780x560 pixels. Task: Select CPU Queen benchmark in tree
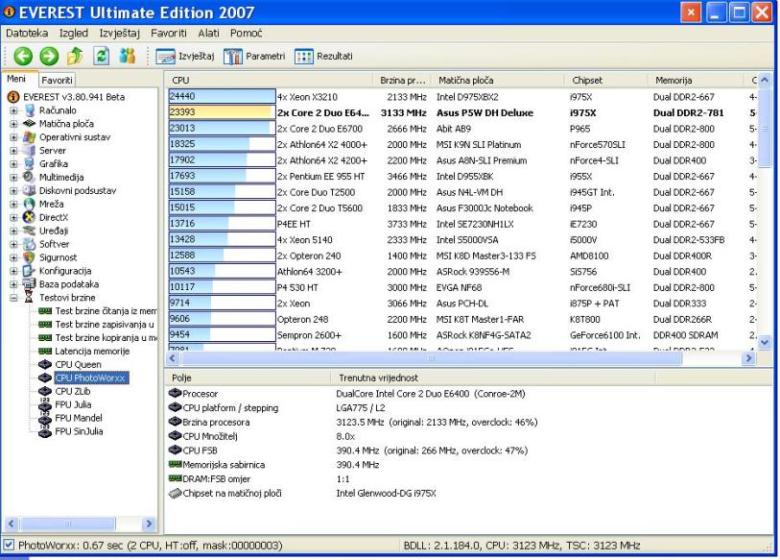tap(78, 366)
